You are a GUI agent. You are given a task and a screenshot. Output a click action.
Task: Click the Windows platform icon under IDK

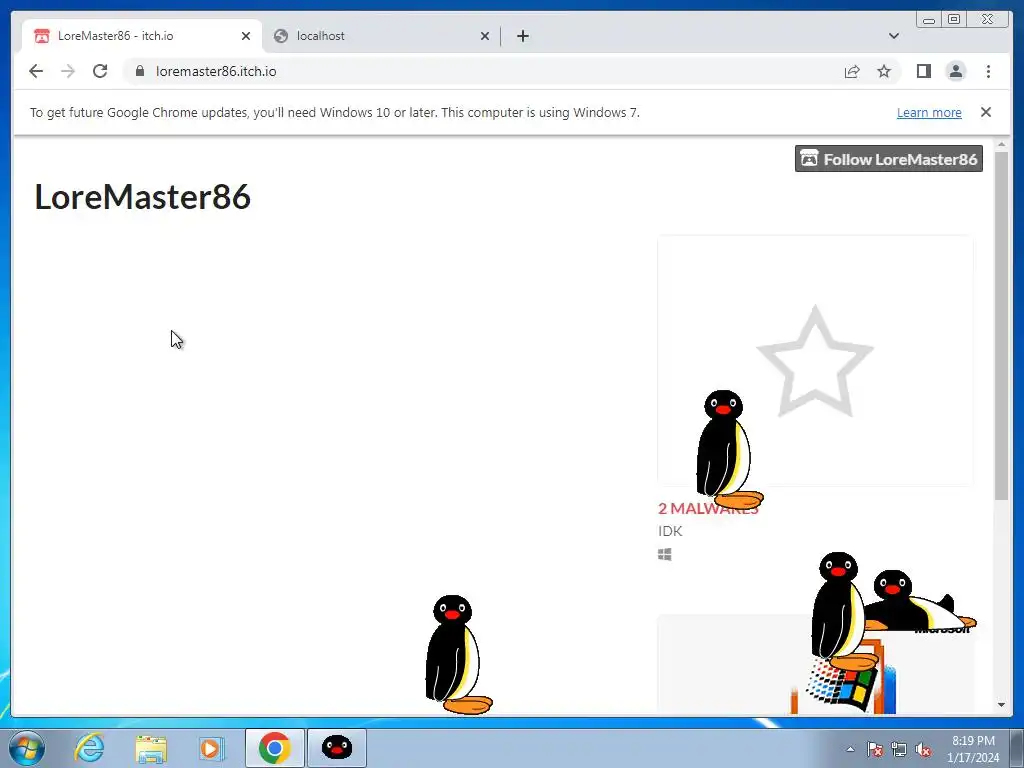click(x=665, y=554)
